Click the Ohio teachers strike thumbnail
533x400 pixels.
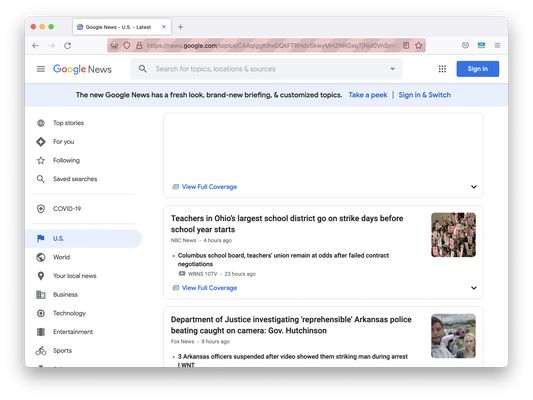(453, 235)
